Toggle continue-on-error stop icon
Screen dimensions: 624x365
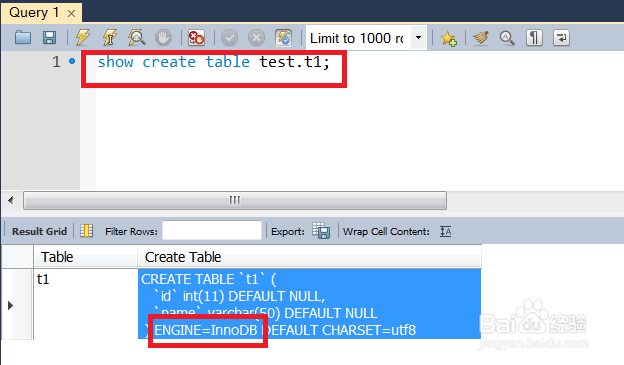click(x=196, y=38)
